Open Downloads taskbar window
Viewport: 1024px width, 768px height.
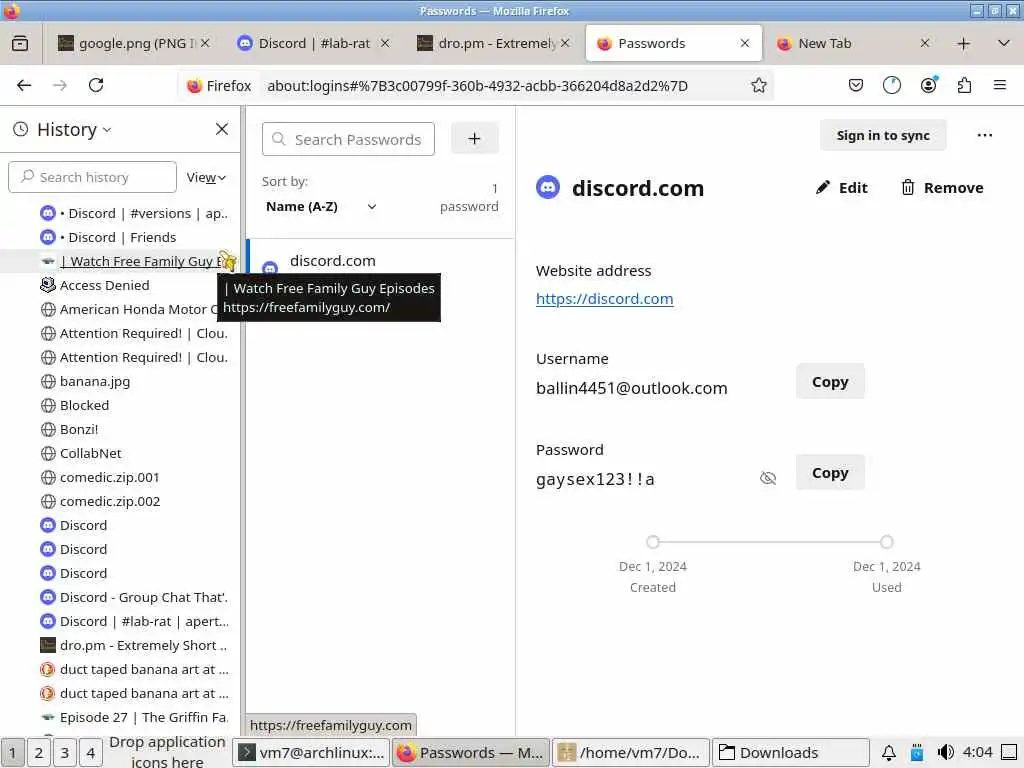(790, 753)
